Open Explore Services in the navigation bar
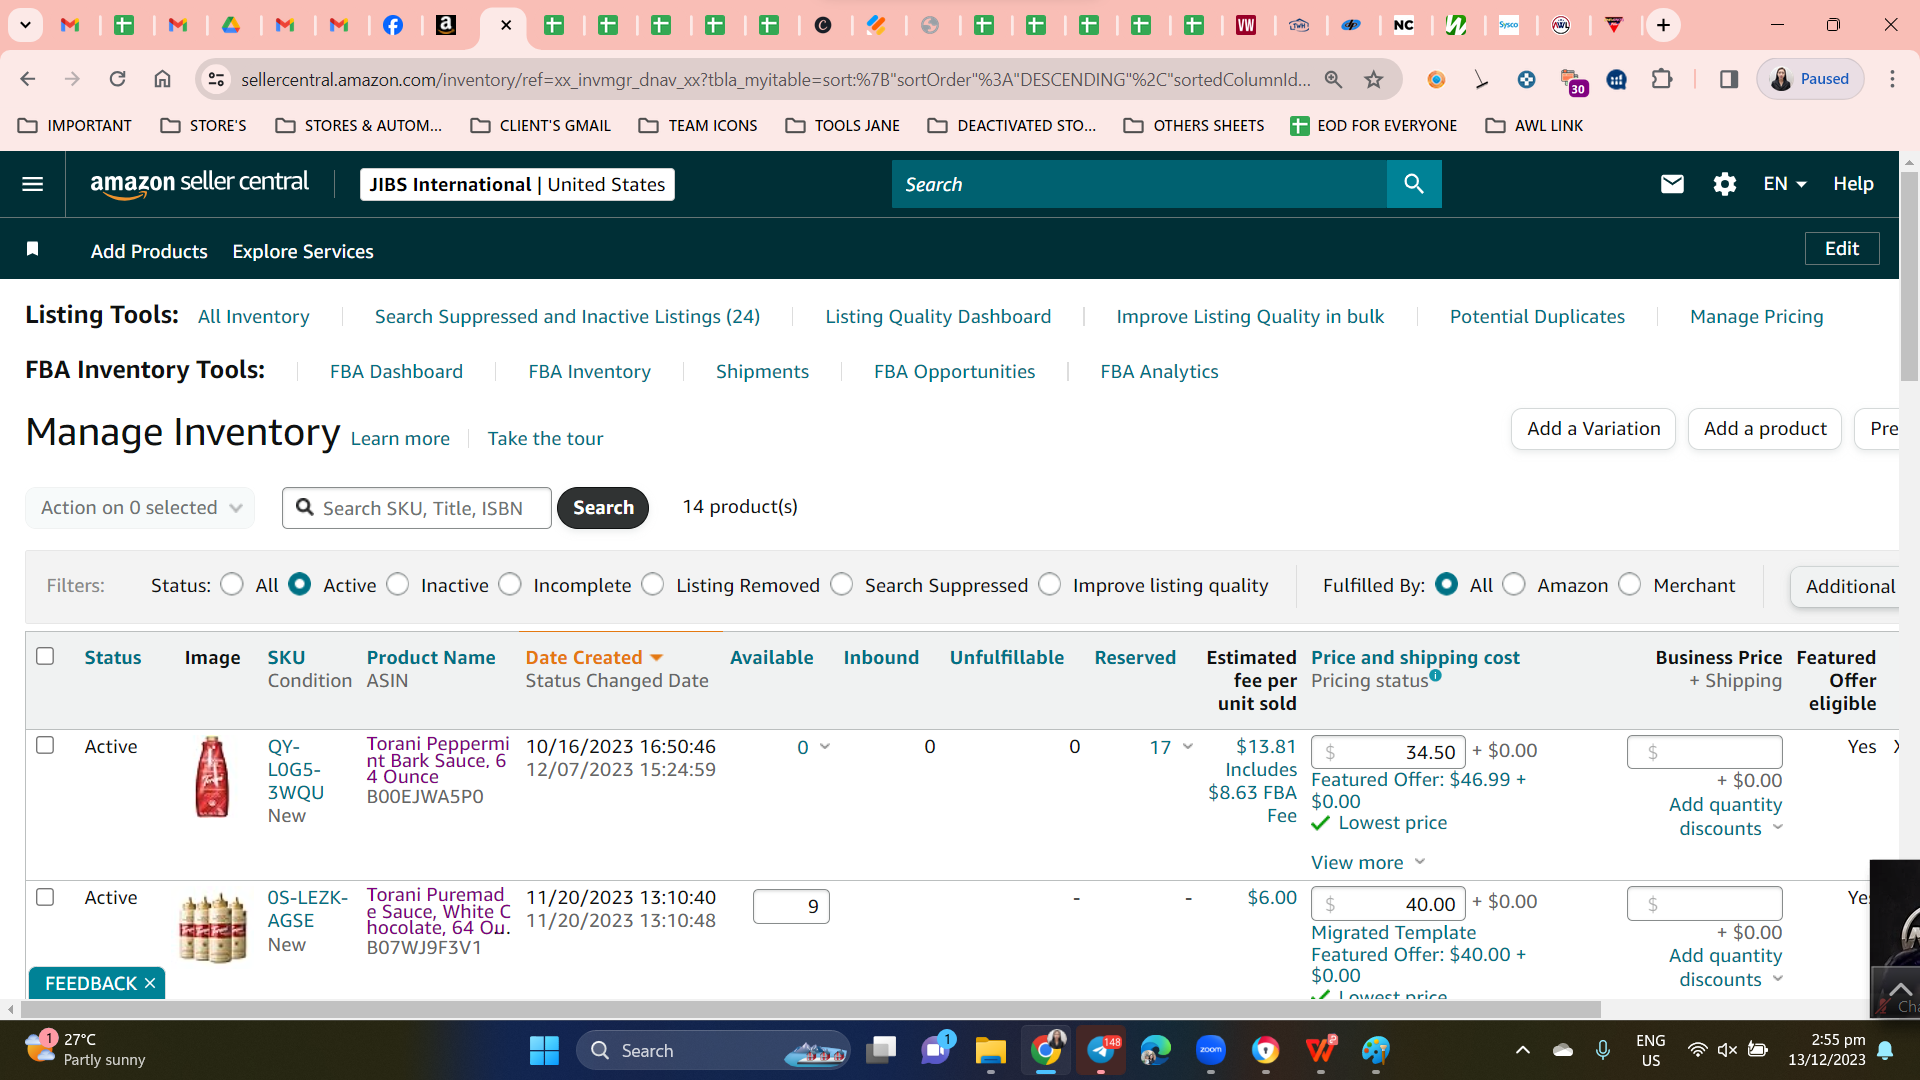This screenshot has height=1080, width=1920. [x=303, y=251]
